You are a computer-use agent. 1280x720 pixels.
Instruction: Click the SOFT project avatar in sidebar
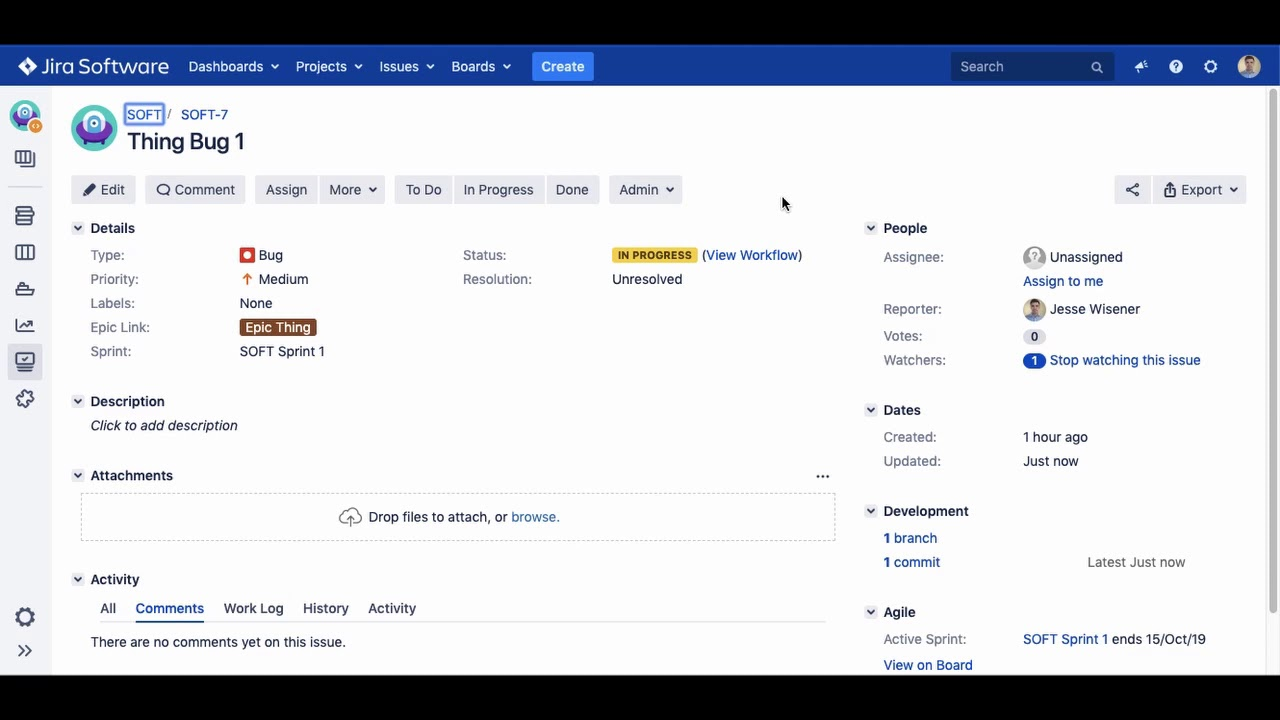point(25,116)
